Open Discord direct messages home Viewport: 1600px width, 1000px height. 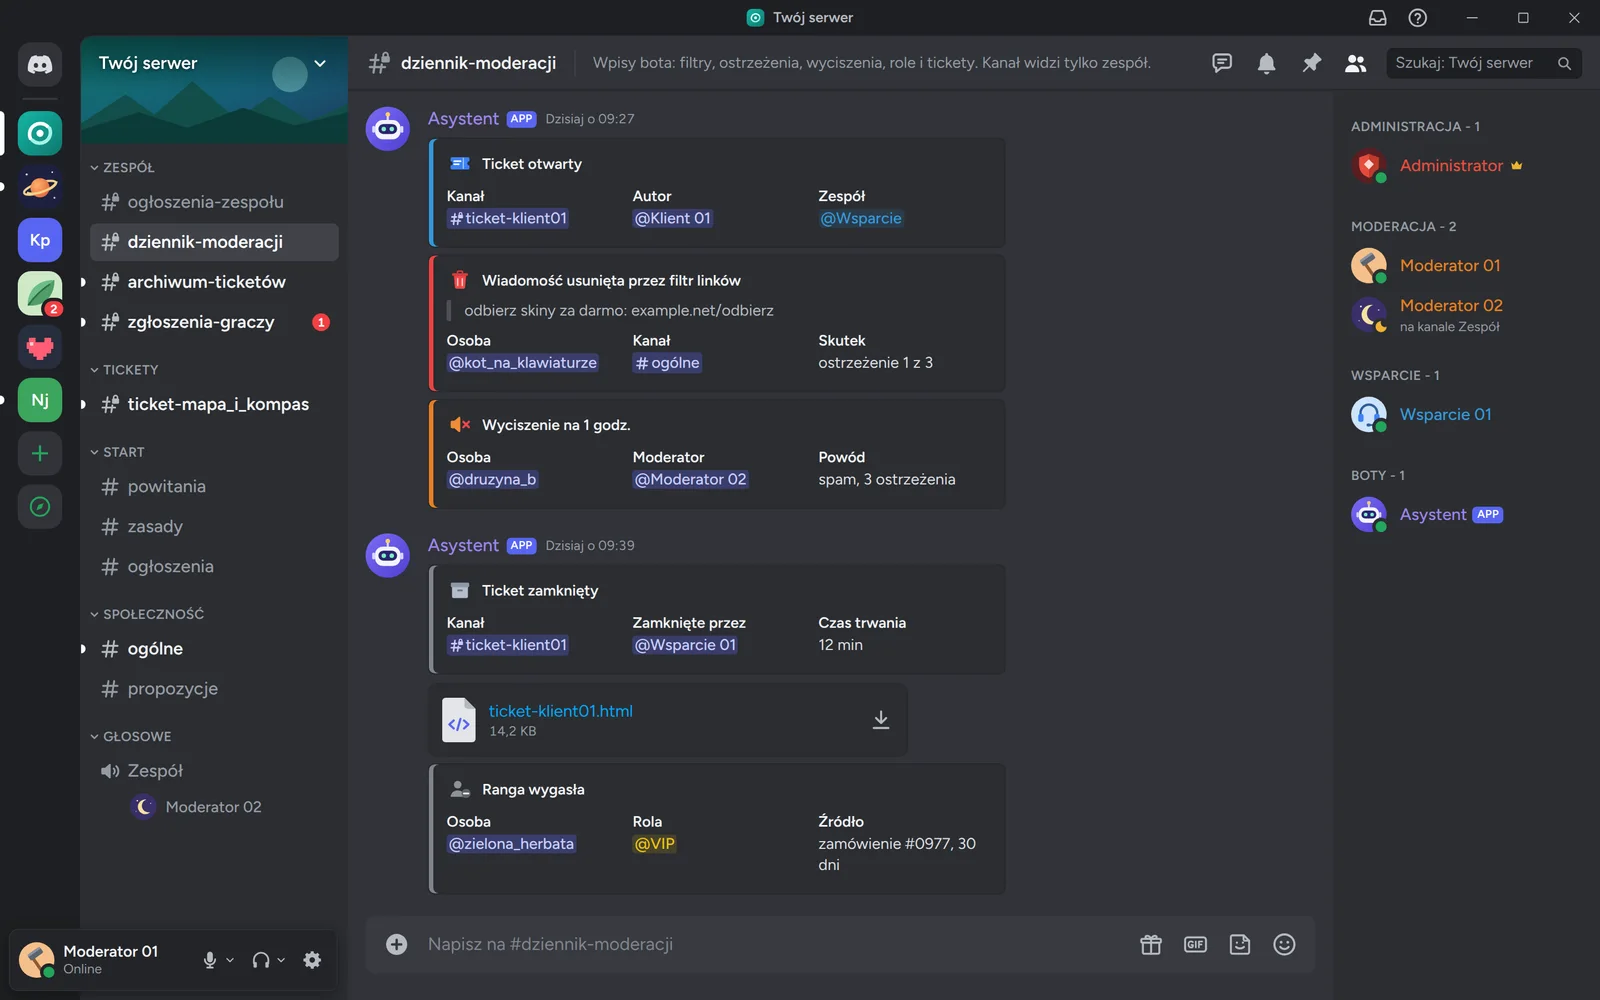click(x=40, y=65)
